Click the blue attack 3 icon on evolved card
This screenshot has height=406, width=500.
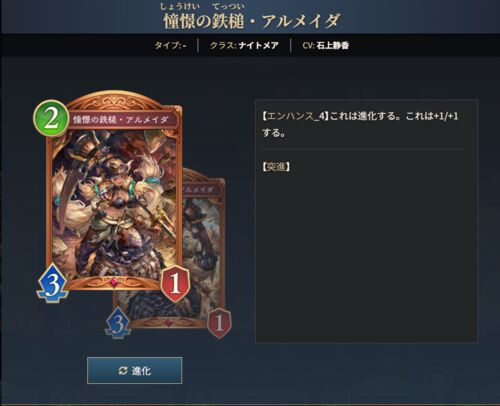(x=118, y=323)
